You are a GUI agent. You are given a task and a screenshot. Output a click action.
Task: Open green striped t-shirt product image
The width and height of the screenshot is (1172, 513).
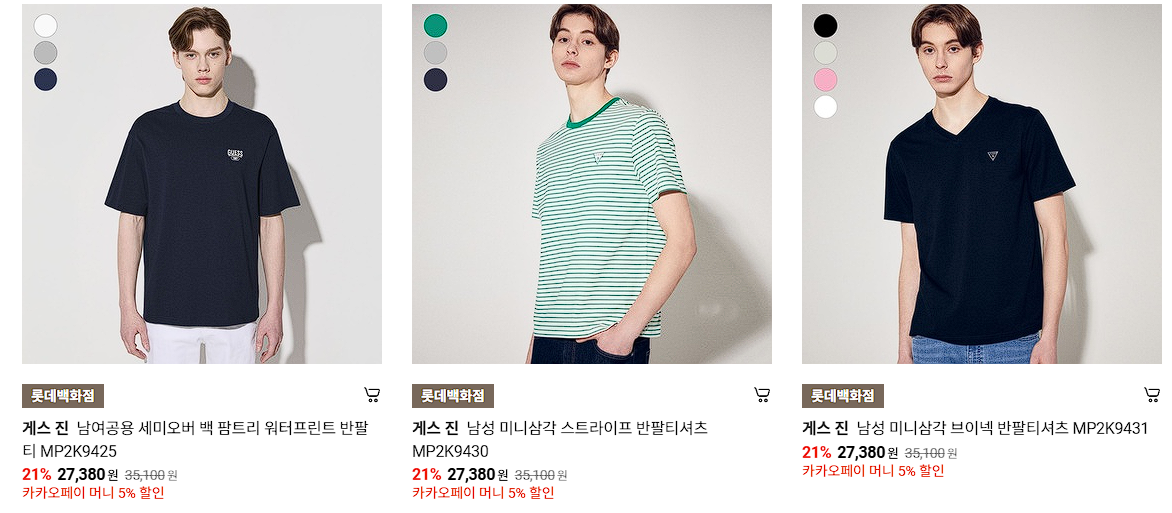(x=592, y=184)
